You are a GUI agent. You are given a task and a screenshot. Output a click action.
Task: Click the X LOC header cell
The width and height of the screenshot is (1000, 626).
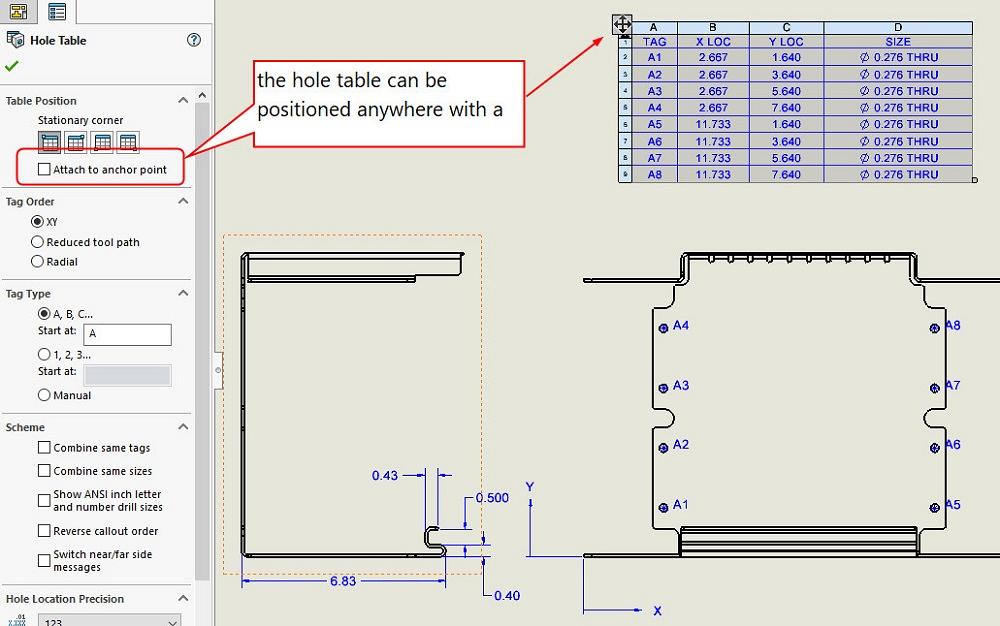tap(713, 42)
